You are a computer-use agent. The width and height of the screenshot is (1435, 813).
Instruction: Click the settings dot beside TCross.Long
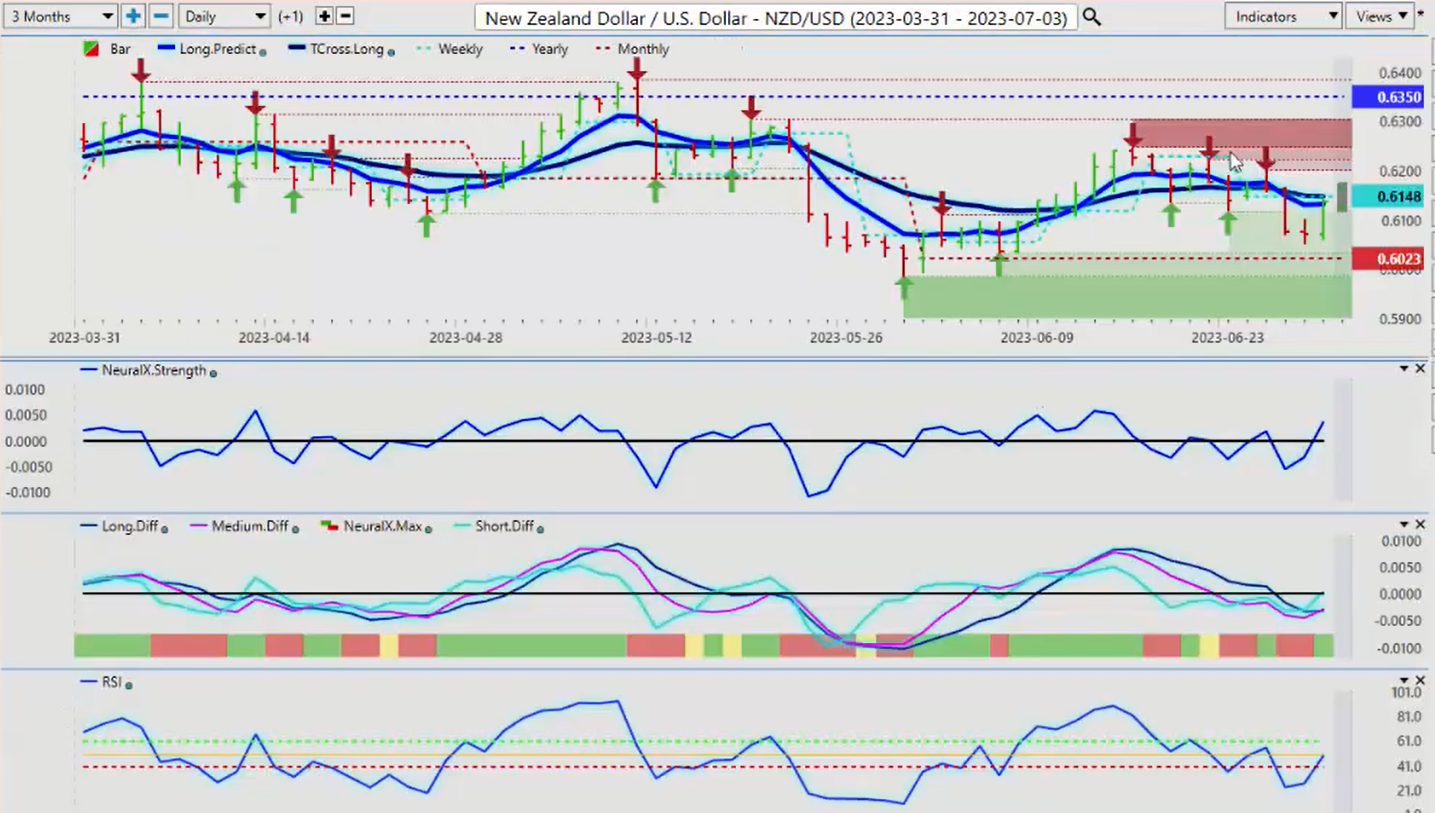pos(390,51)
